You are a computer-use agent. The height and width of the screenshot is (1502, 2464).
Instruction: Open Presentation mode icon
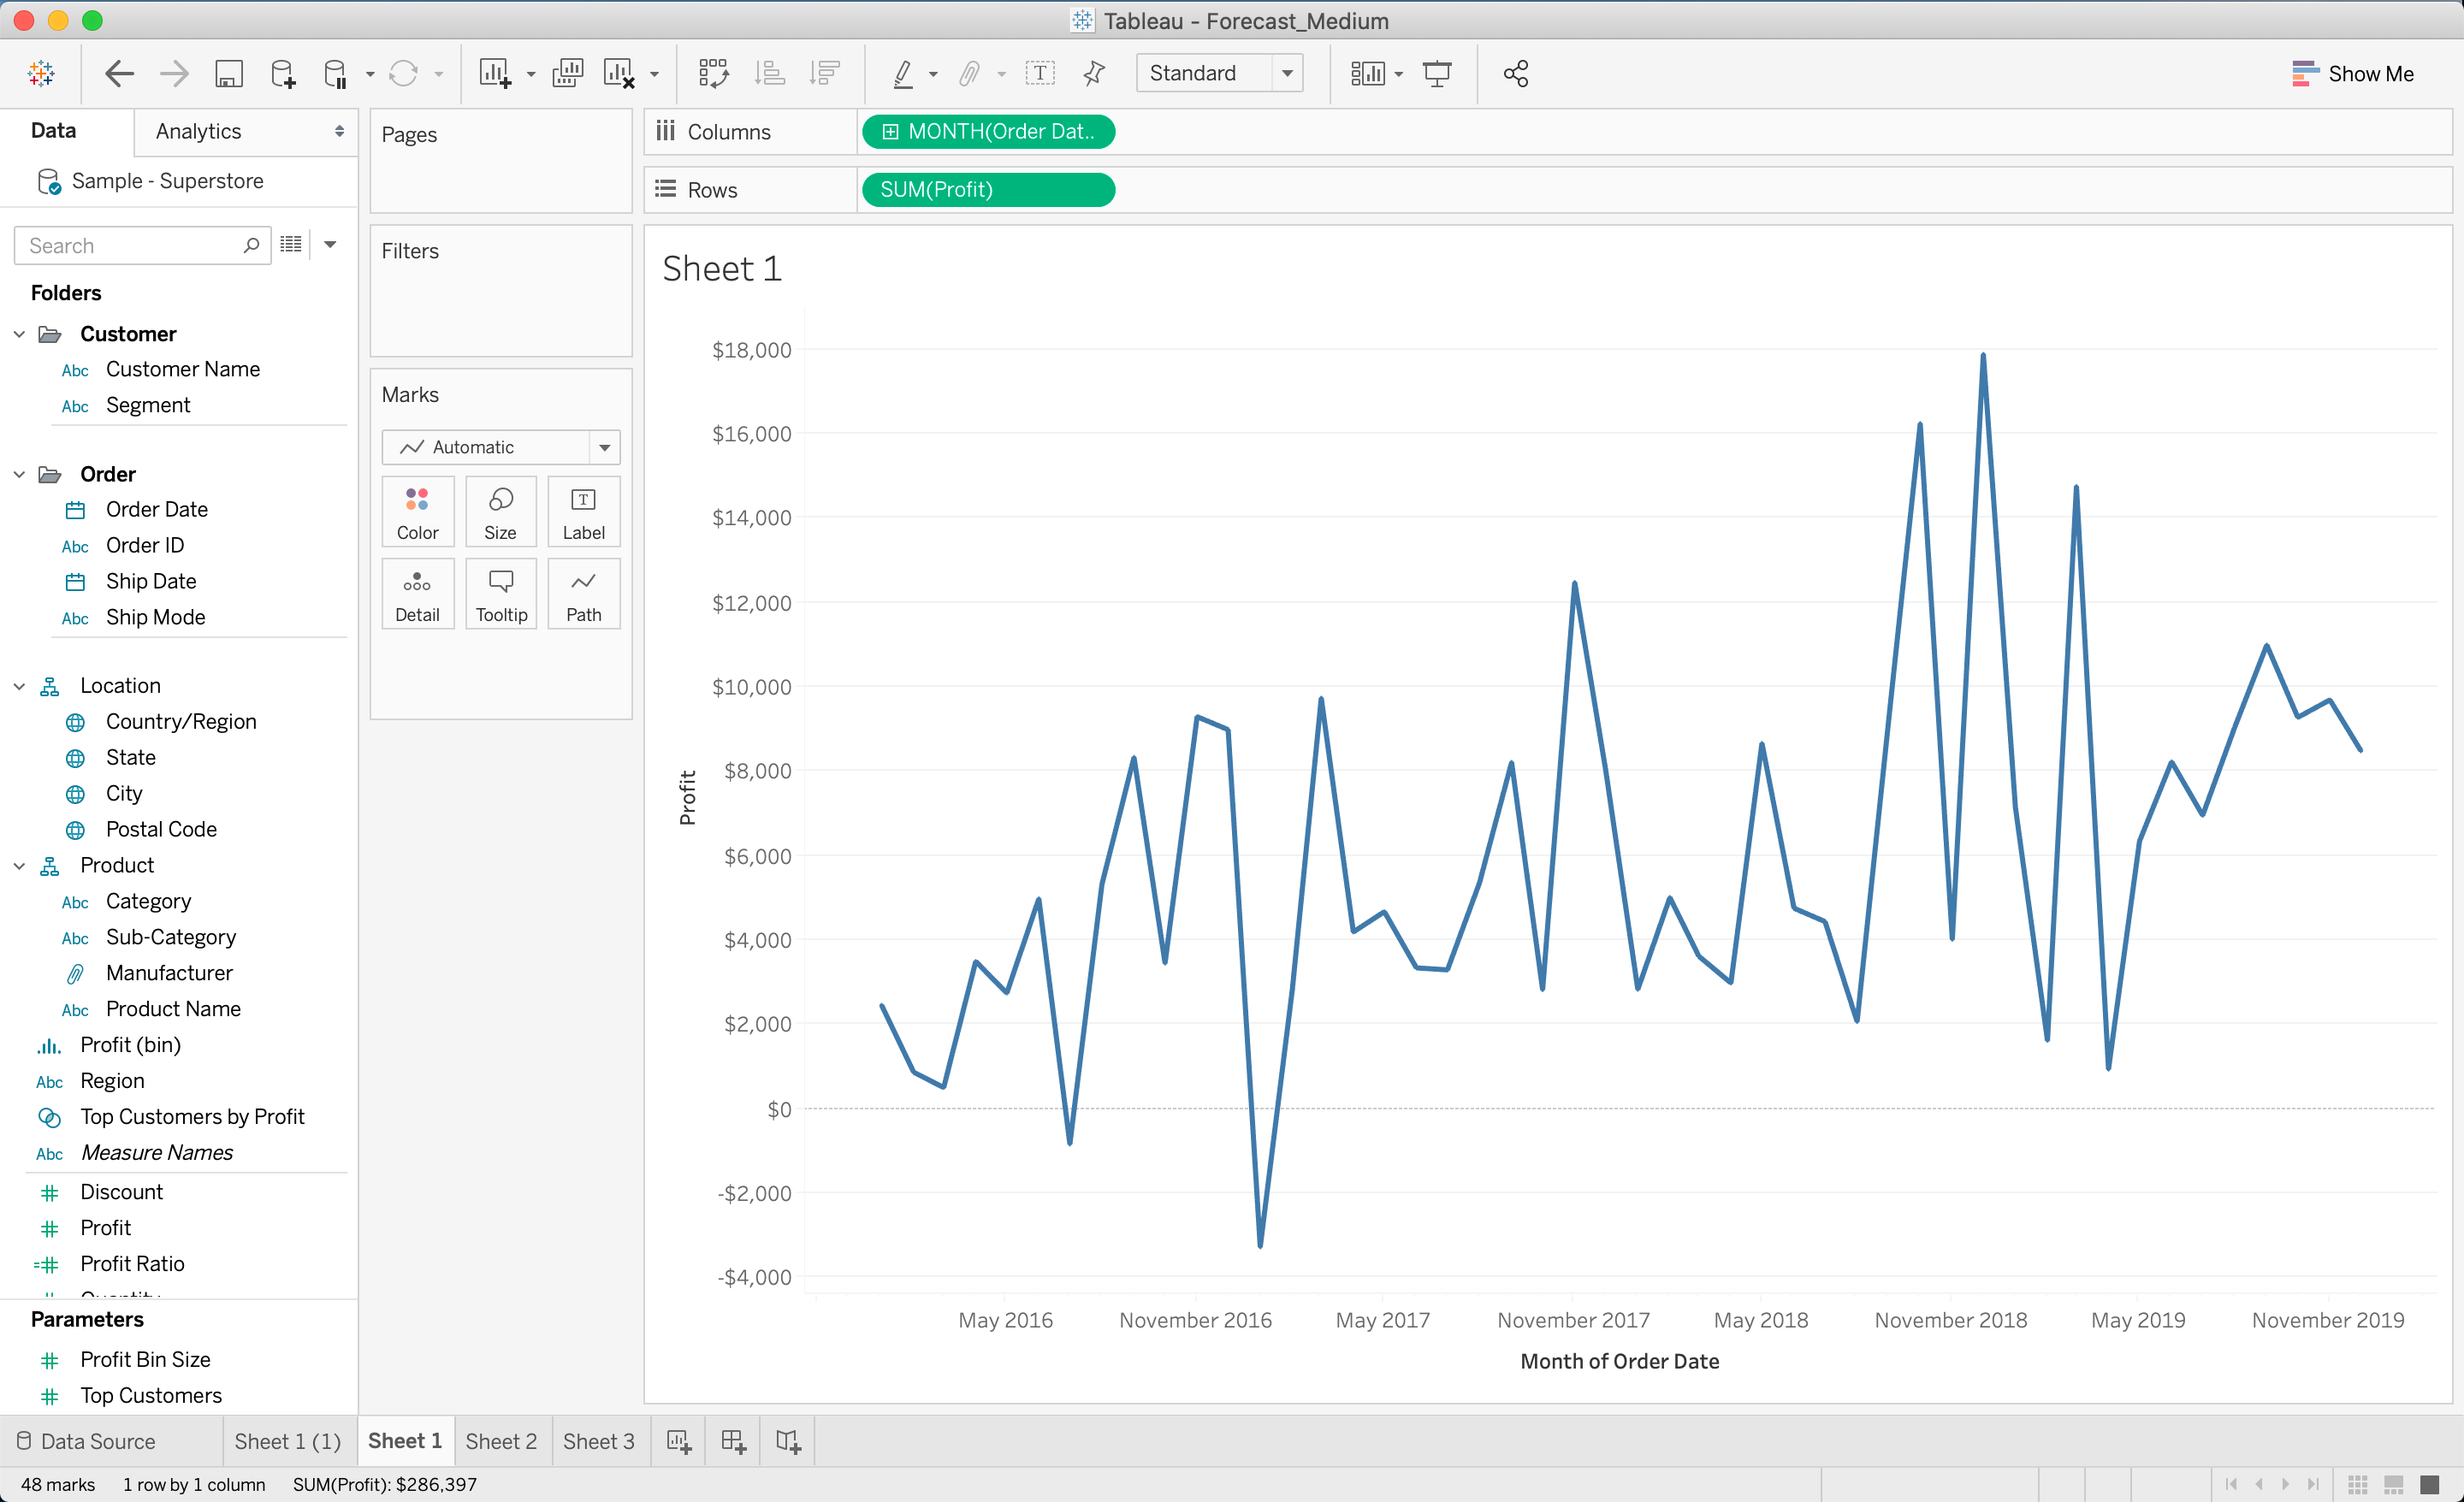[x=1437, y=73]
